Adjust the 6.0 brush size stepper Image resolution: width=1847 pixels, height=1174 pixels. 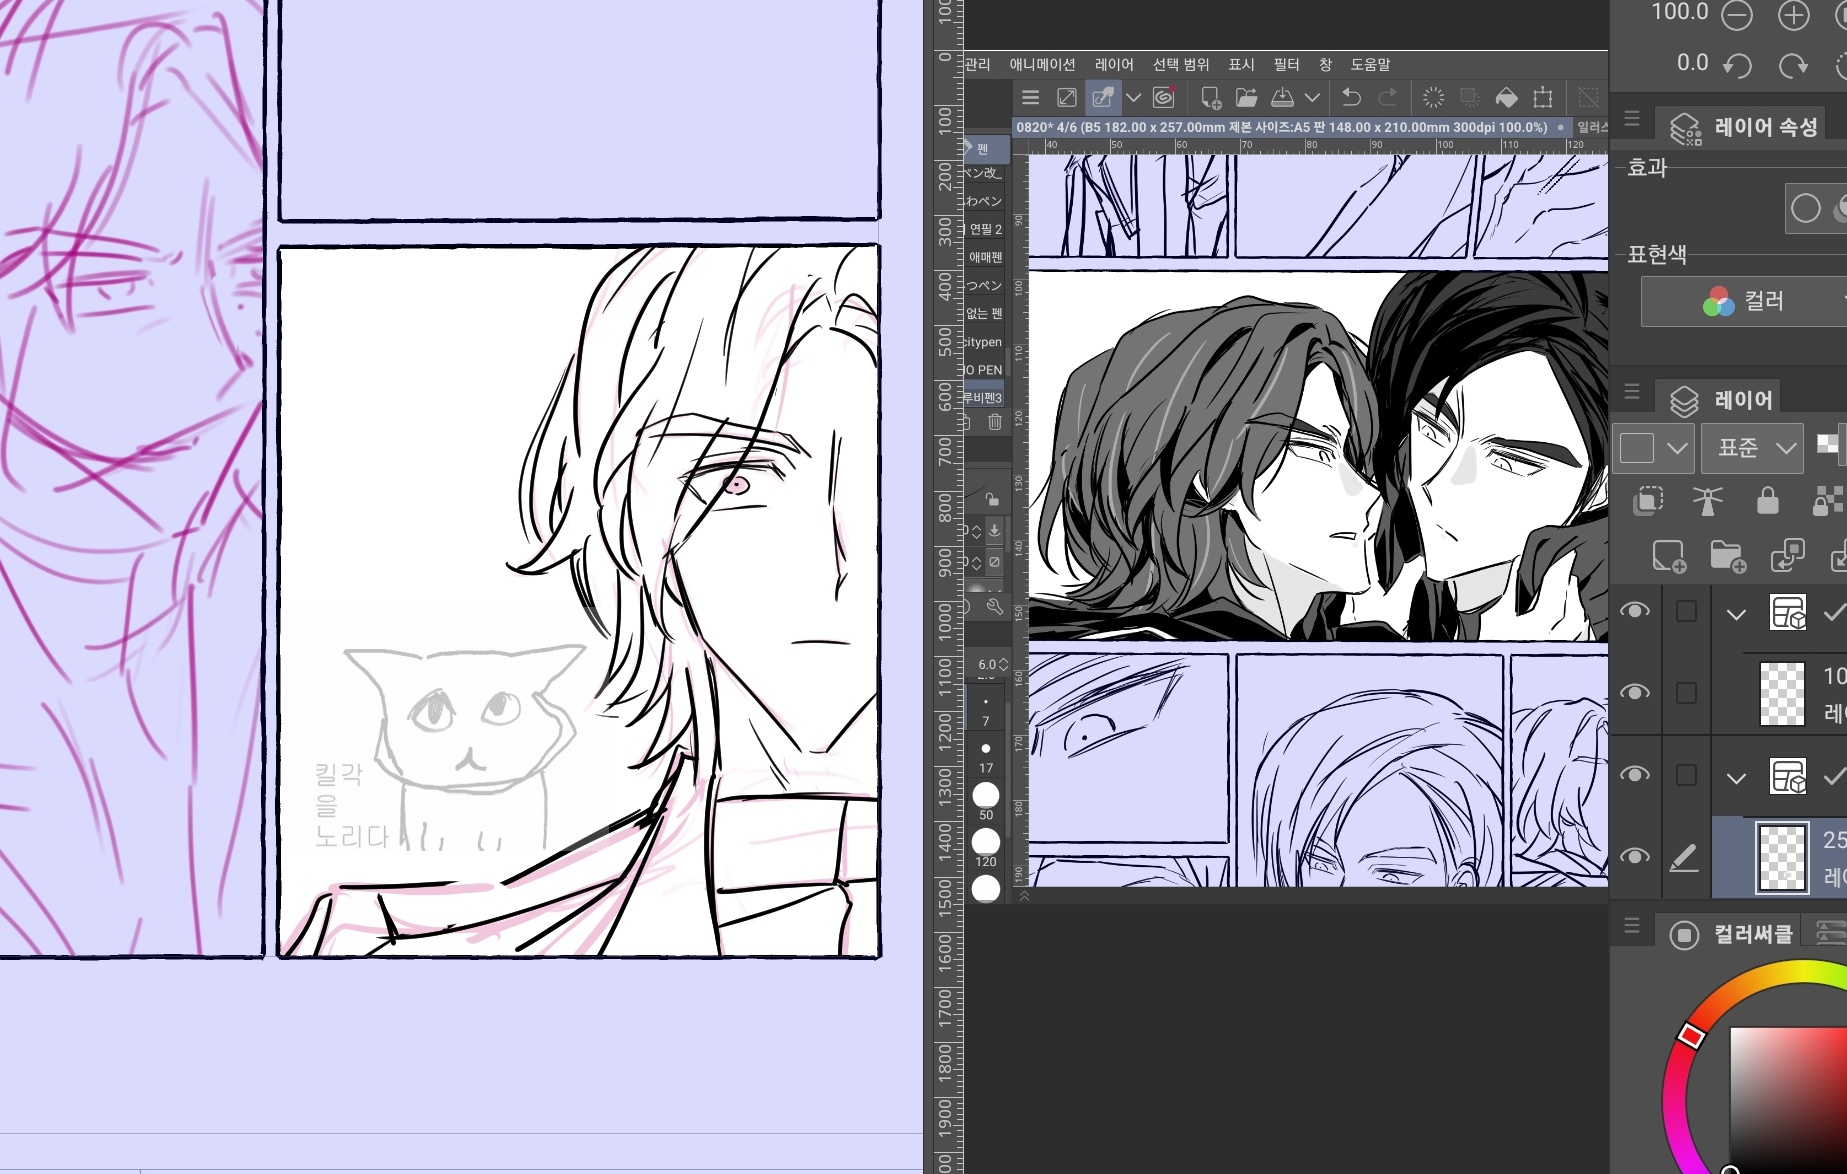click(1003, 664)
